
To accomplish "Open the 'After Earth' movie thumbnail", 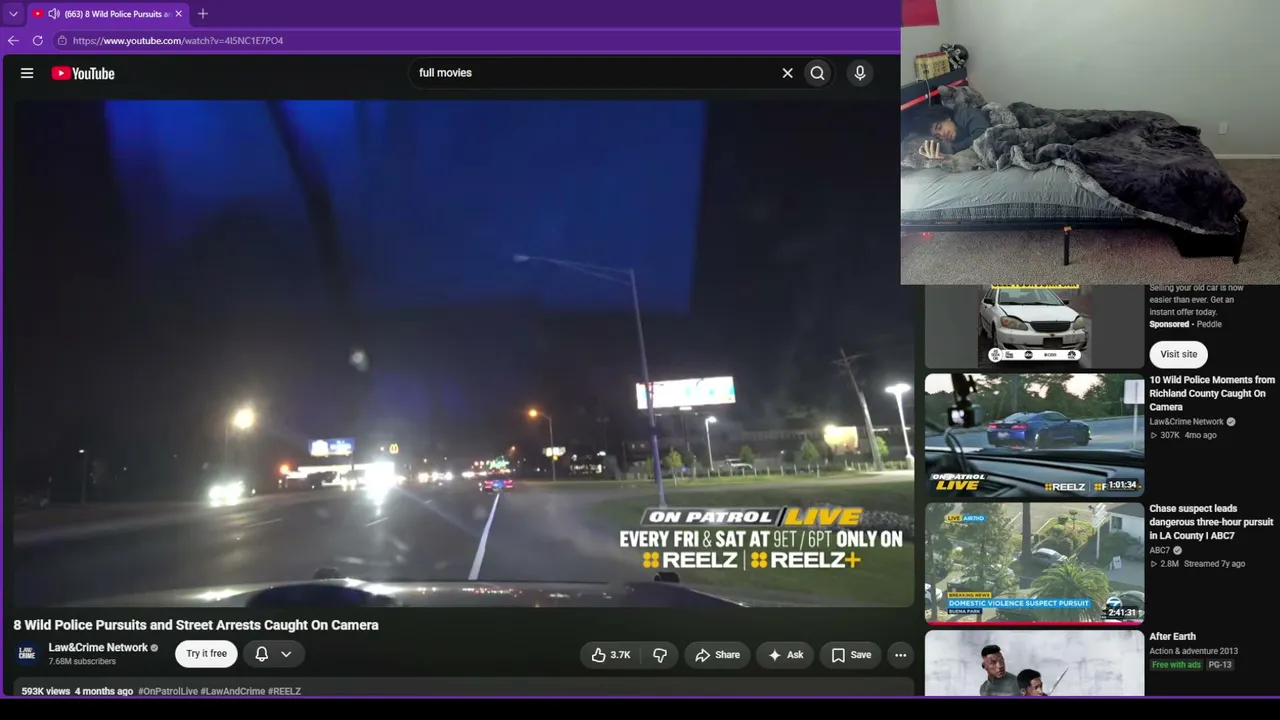I will [1034, 663].
